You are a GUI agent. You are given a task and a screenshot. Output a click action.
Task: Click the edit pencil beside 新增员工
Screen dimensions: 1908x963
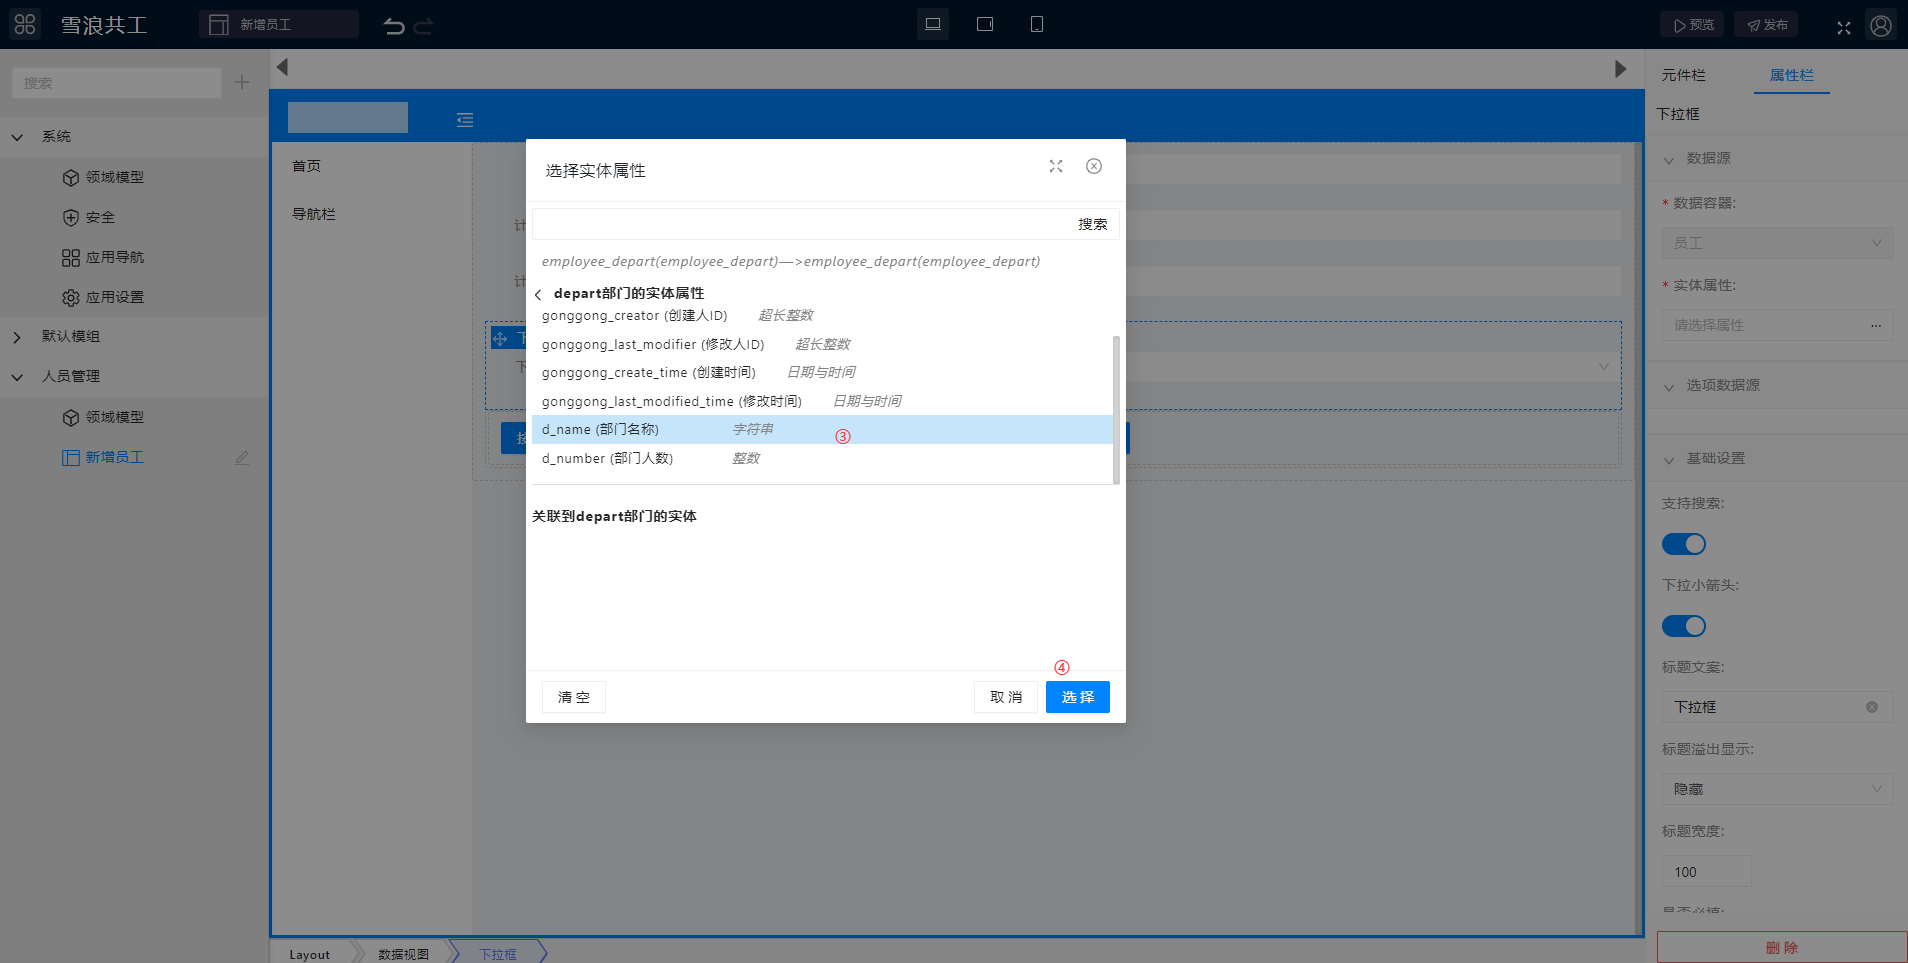click(242, 458)
